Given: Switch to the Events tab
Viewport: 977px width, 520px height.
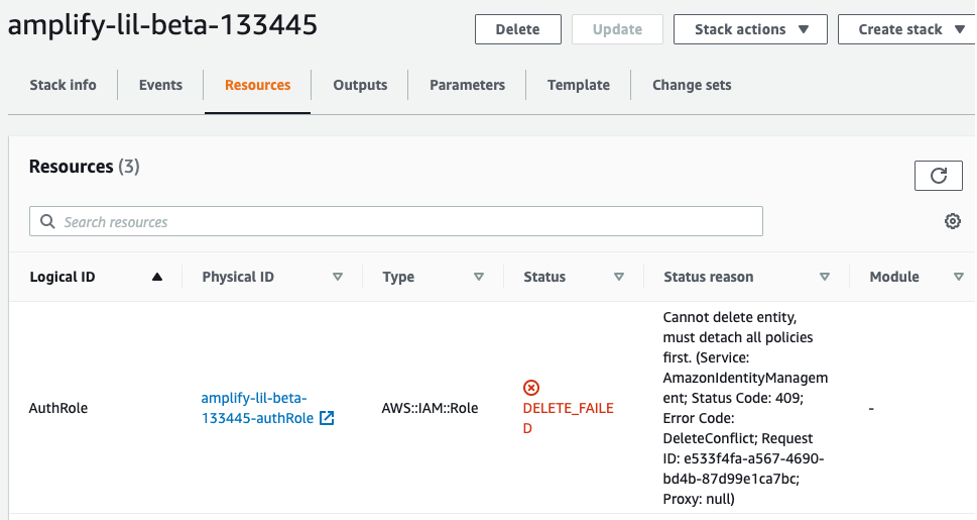Looking at the screenshot, I should coord(161,85).
